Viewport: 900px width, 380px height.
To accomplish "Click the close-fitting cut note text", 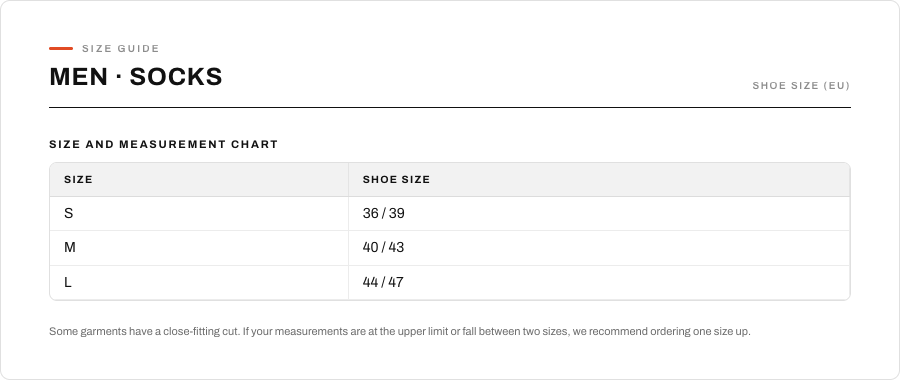I will [399, 332].
